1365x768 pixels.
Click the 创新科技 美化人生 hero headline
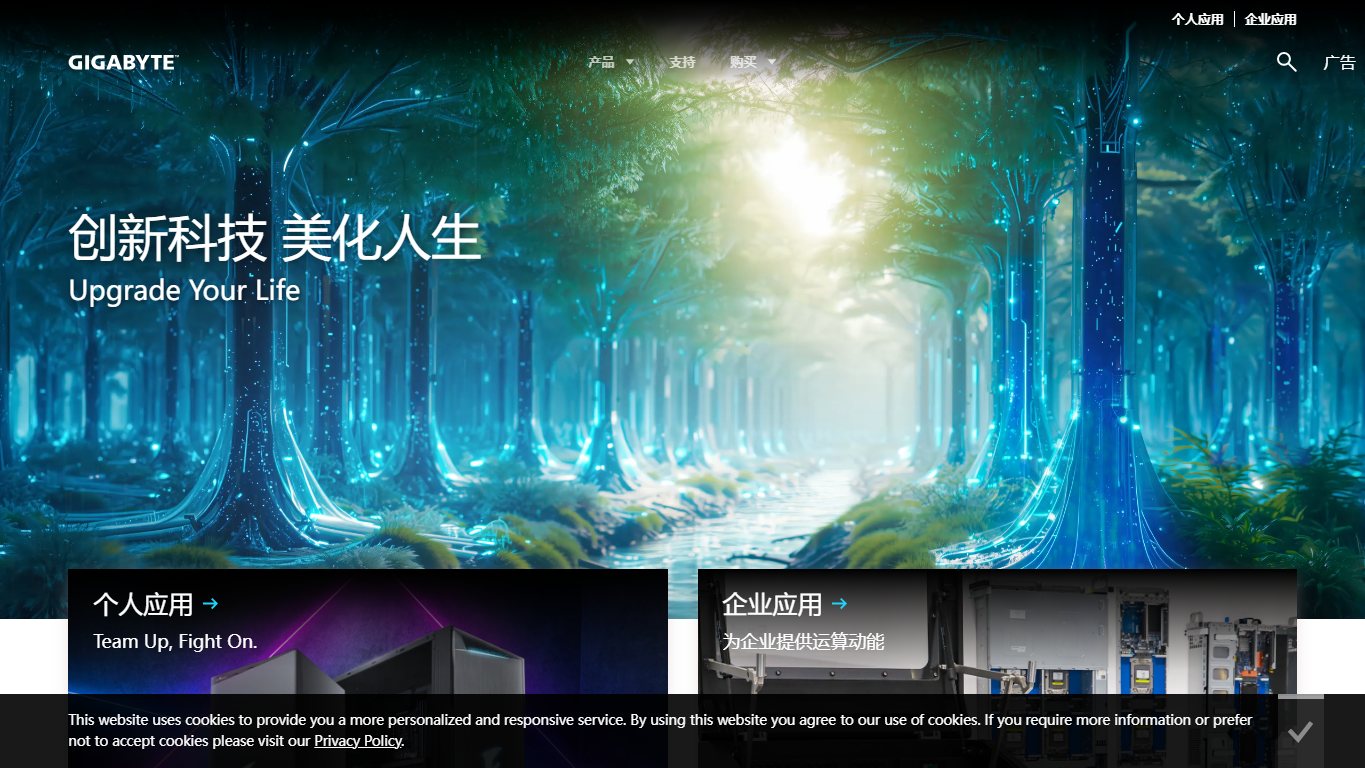(x=275, y=239)
